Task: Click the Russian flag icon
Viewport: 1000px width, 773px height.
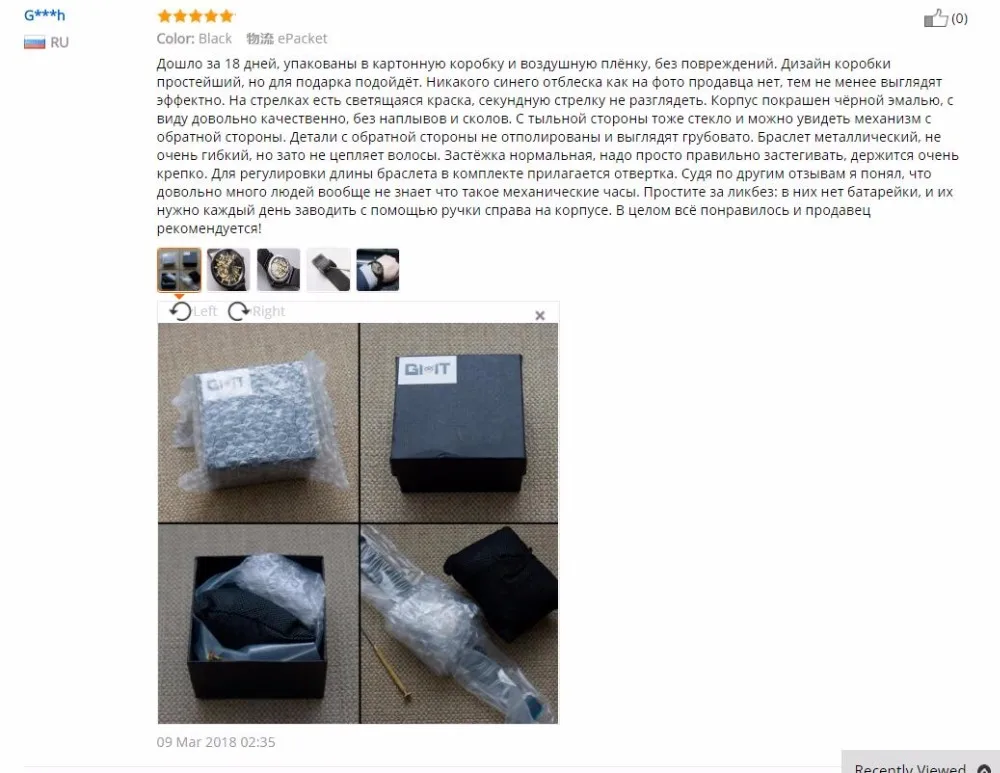Action: pyautogui.click(x=34, y=42)
